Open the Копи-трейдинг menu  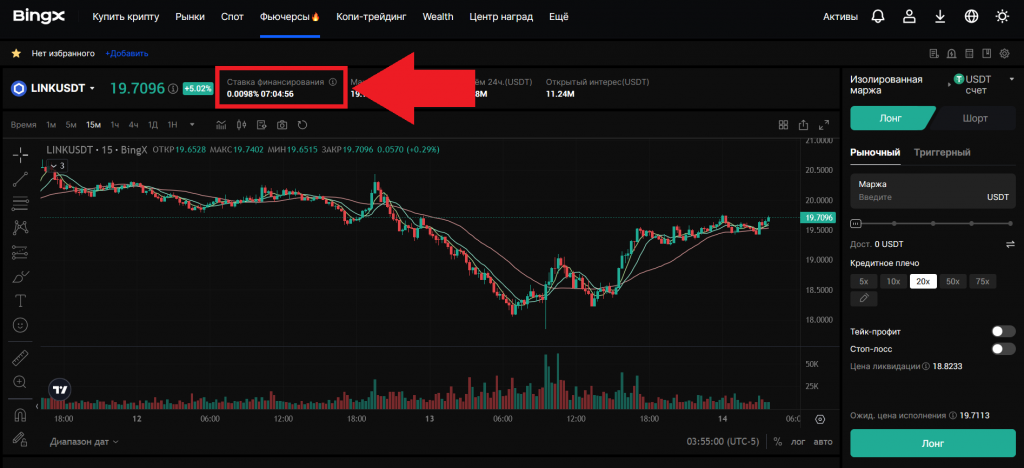pyautogui.click(x=372, y=17)
